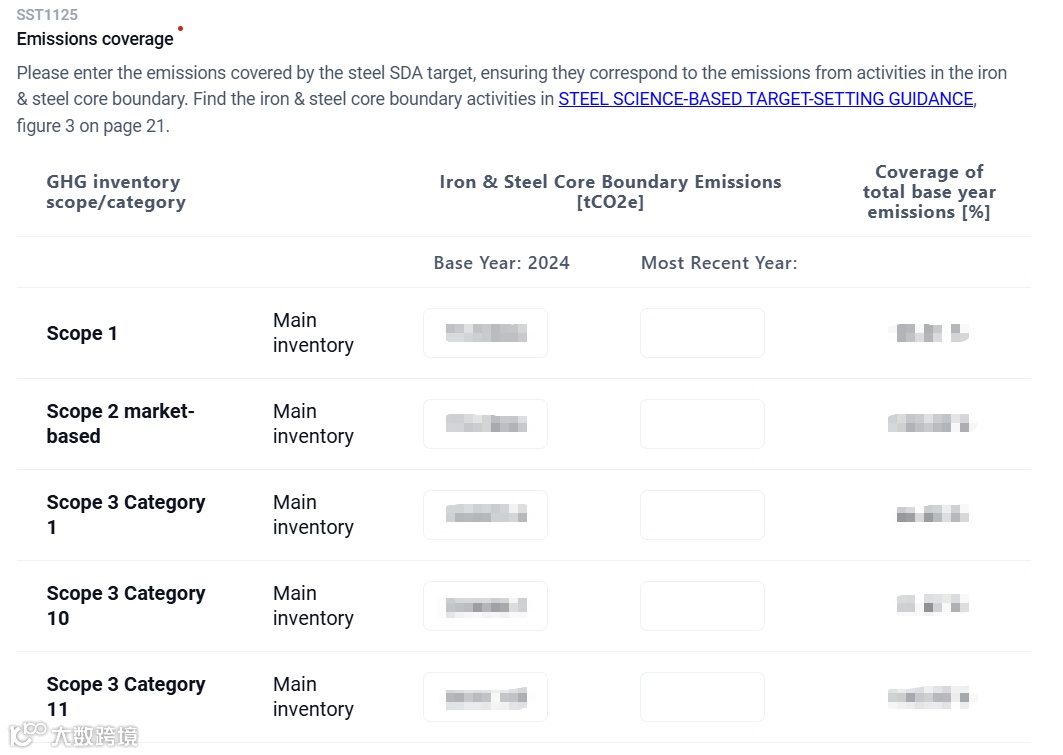Click the Scope 2 market-based row label
The height and width of the screenshot is (755, 1063).
tap(120, 424)
